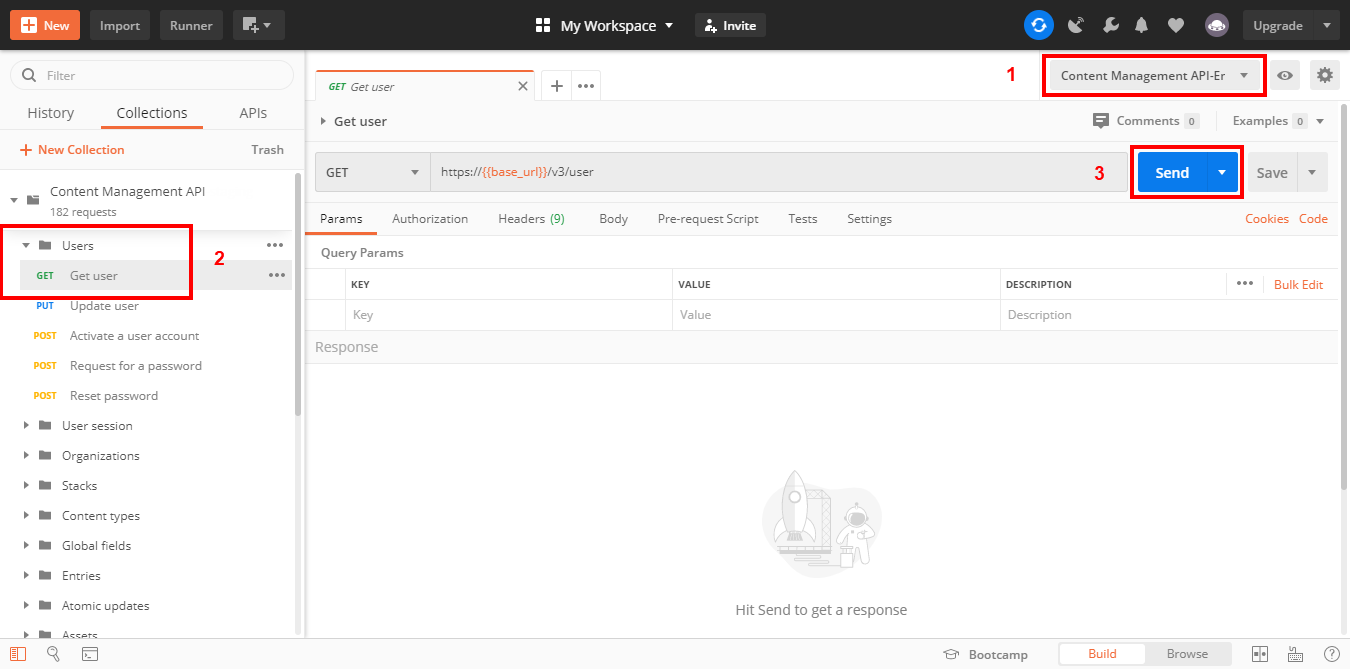Image resolution: width=1350 pixels, height=669 pixels.
Task: Open the Authorization tab
Action: point(430,218)
